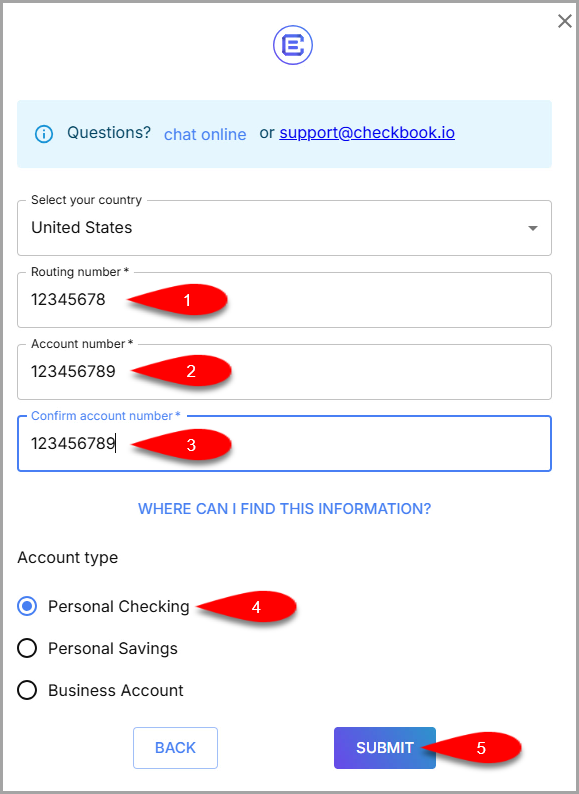
Task: Expand the Select your country dropdown arrow
Action: click(x=532, y=228)
